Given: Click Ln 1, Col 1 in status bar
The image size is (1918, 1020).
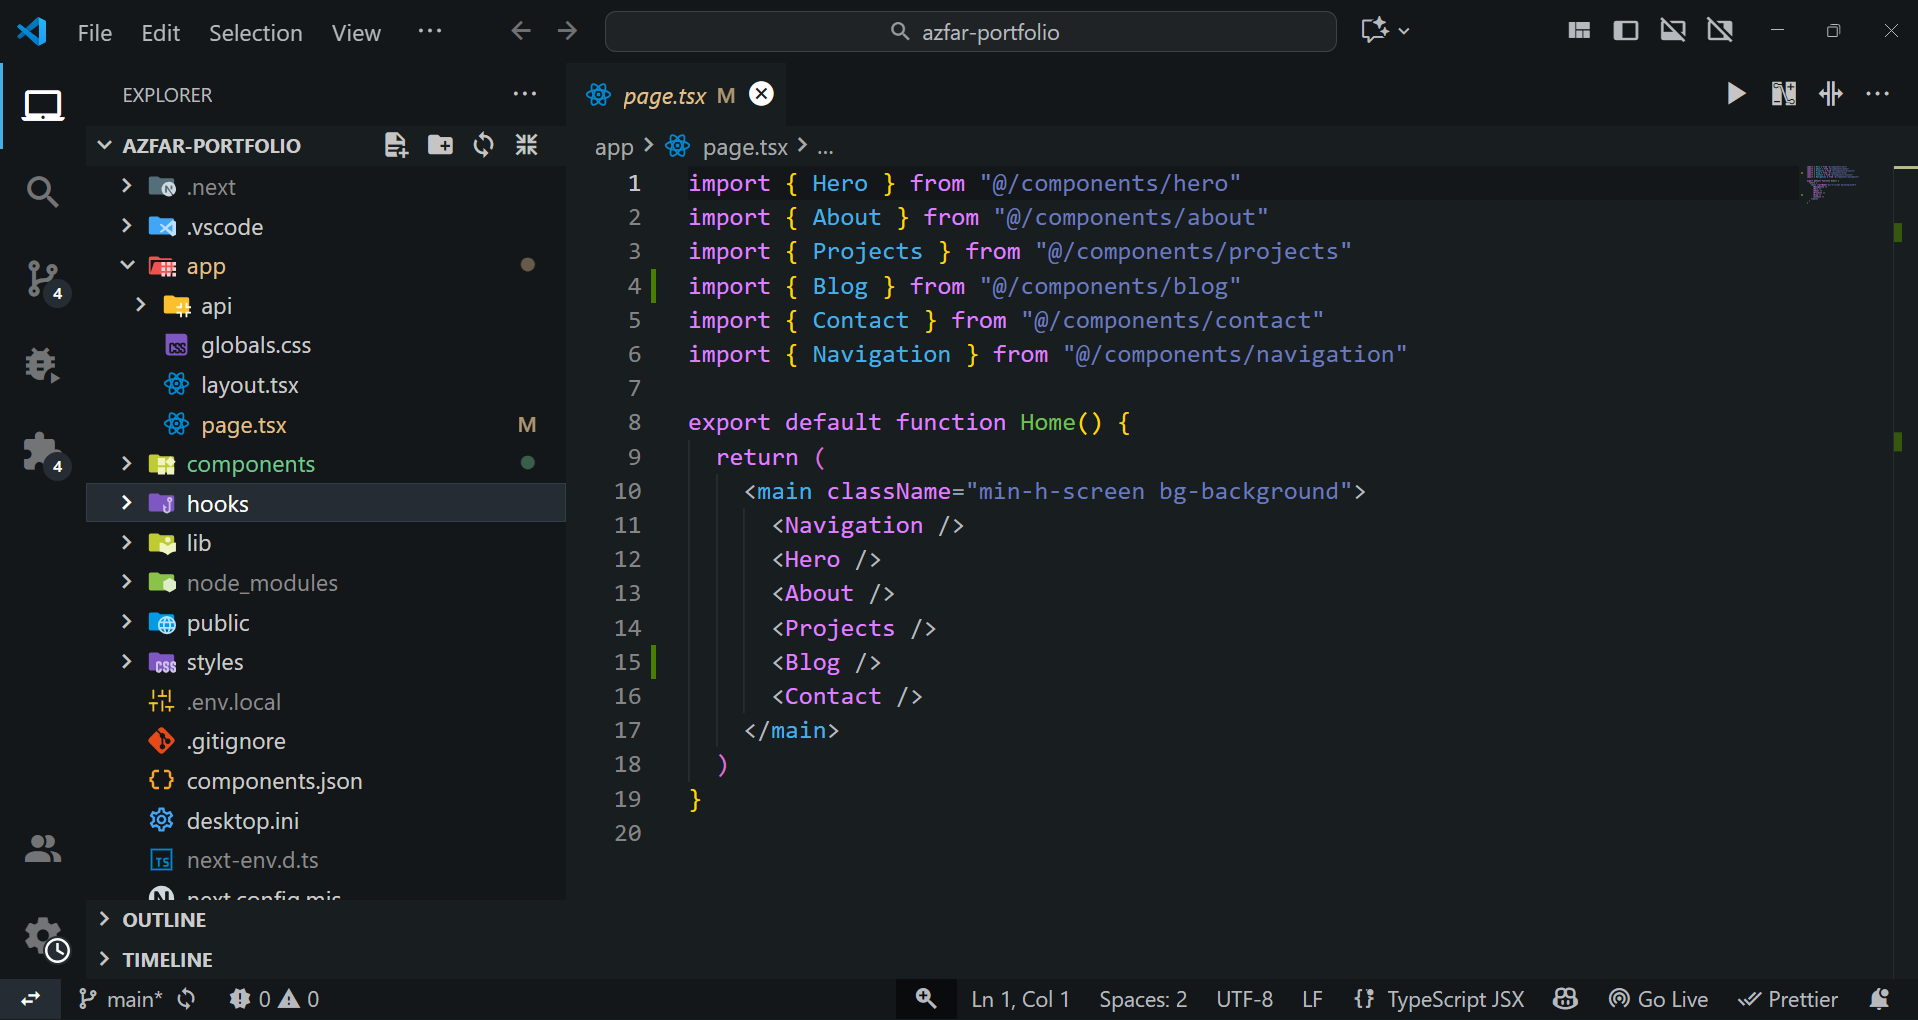Looking at the screenshot, I should 1020,999.
